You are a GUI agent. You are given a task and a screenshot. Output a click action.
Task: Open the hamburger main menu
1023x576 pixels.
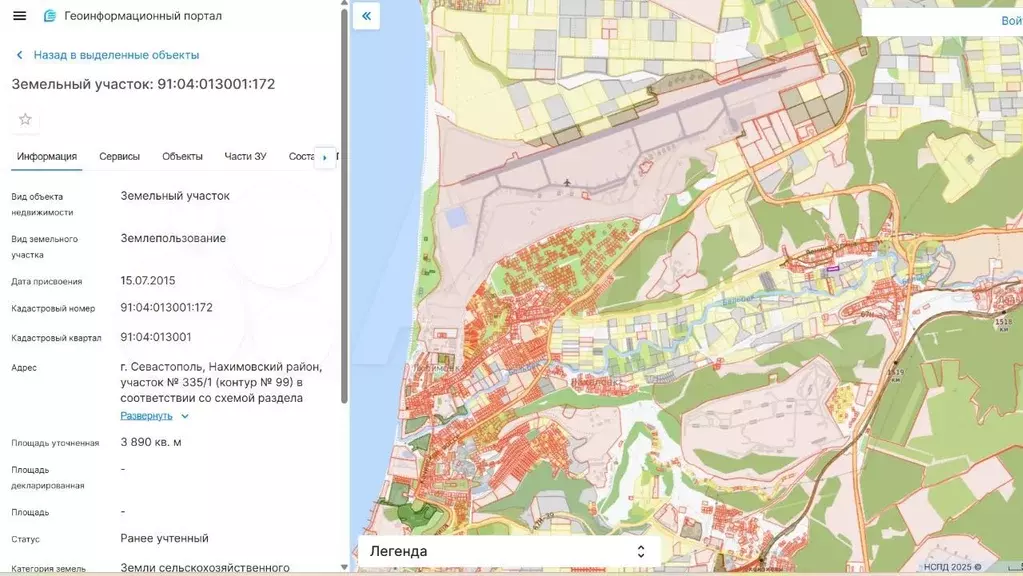click(x=19, y=16)
